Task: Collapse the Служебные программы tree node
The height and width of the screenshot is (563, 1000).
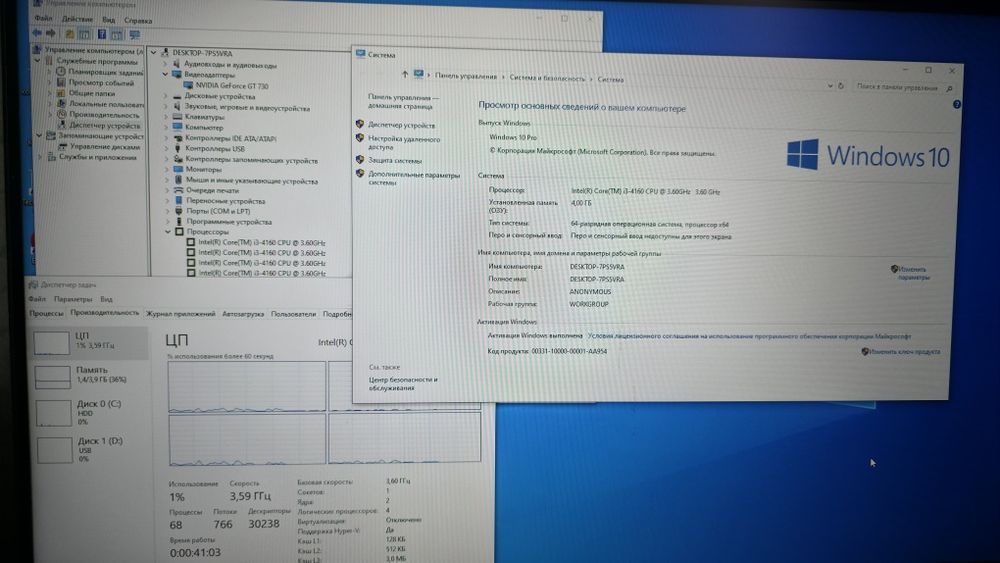Action: pos(38,61)
